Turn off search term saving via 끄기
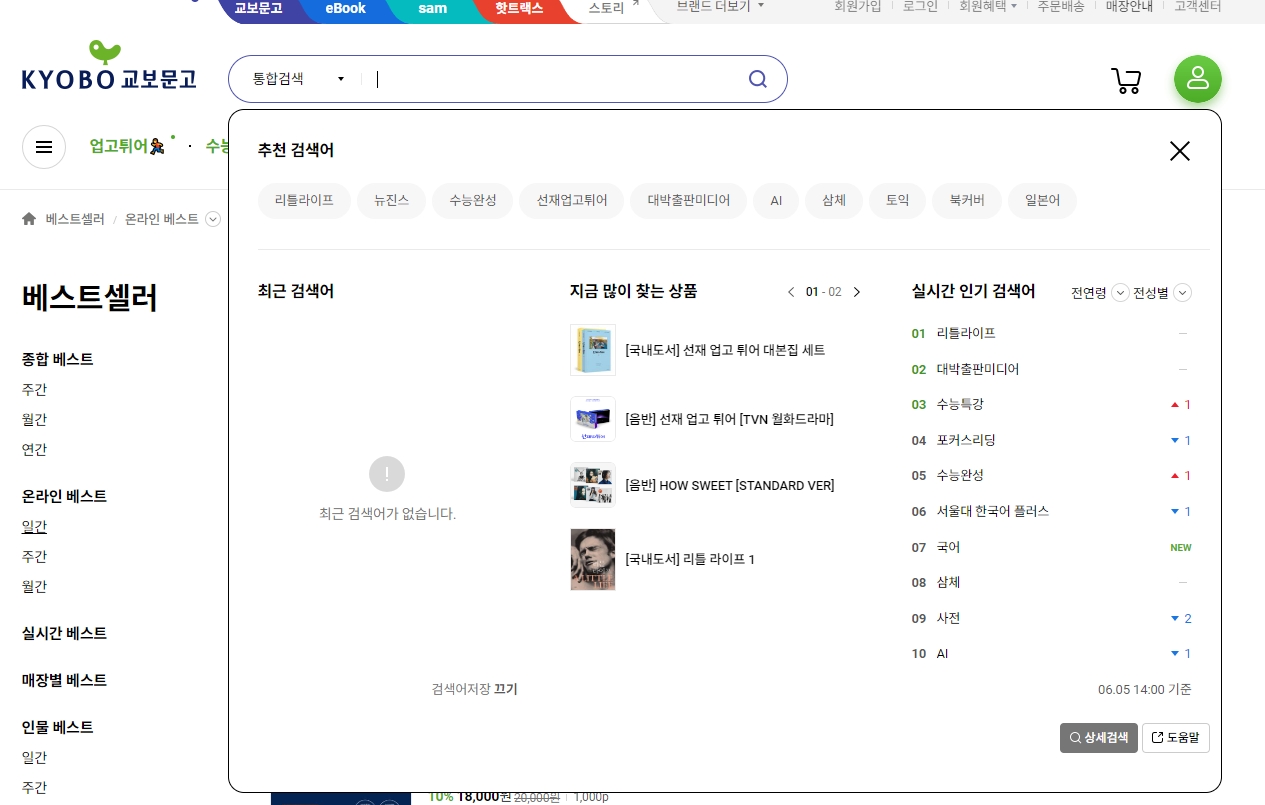Viewport: 1265px width, 805px height. (x=505, y=689)
